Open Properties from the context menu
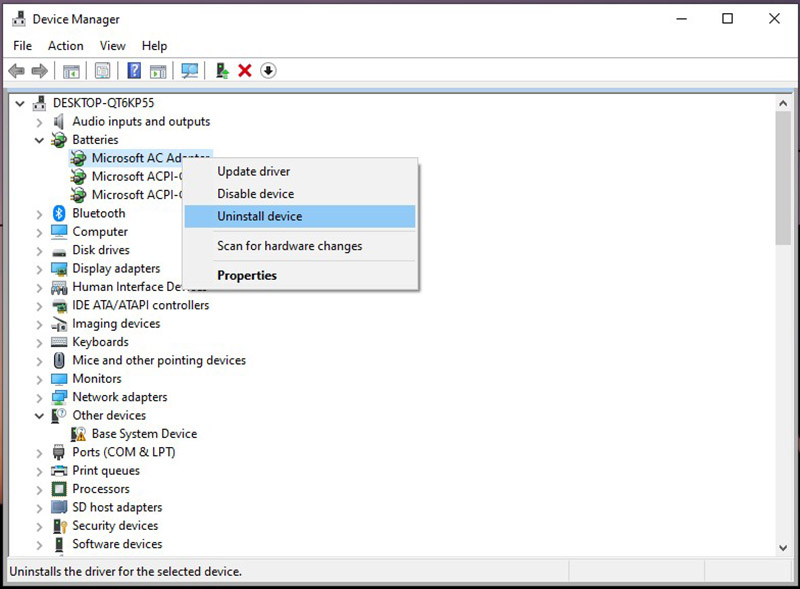Screen dimensions: 800x589 [x=300, y=276]
